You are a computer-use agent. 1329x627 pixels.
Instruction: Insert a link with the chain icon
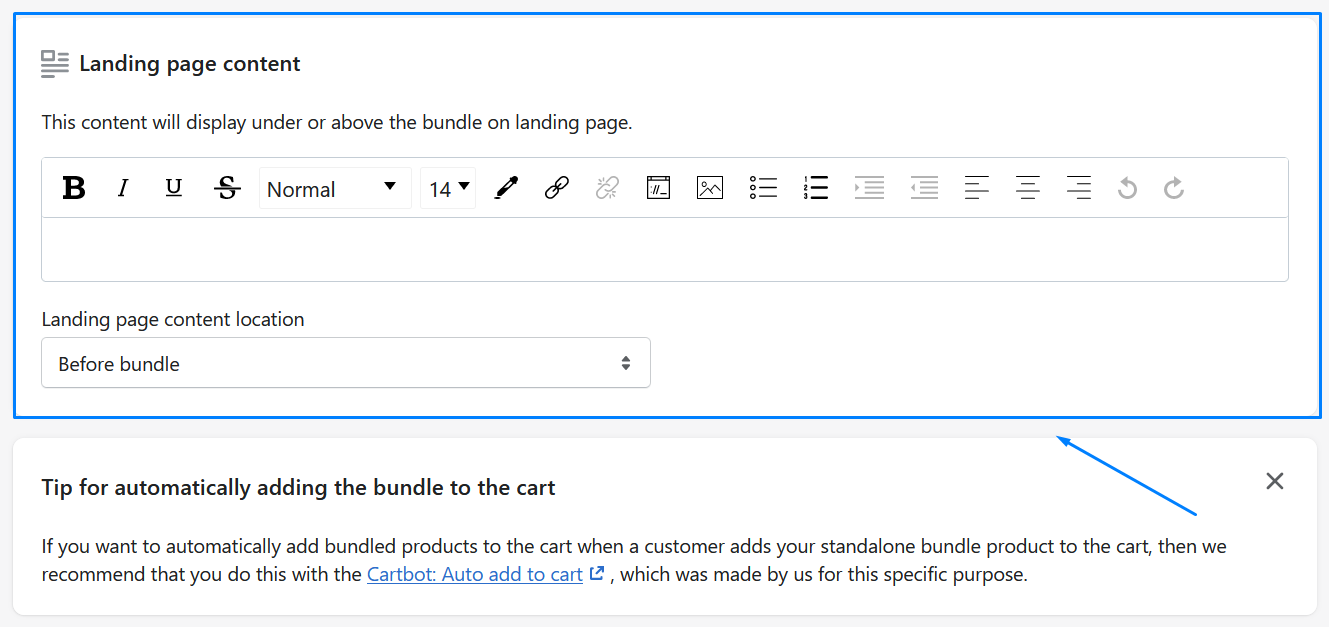[557, 188]
